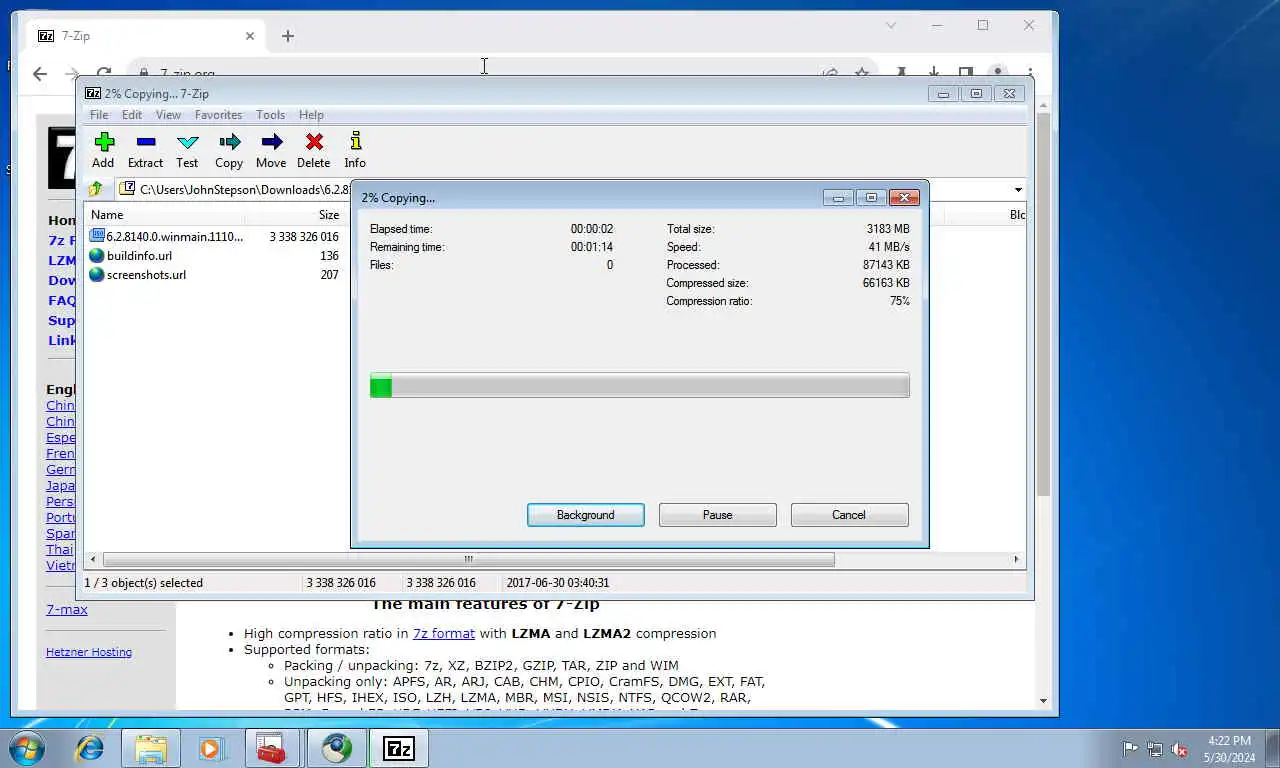Open Windows Media Player taskbar icon
Screen dimensions: 1280x768
click(x=210, y=748)
